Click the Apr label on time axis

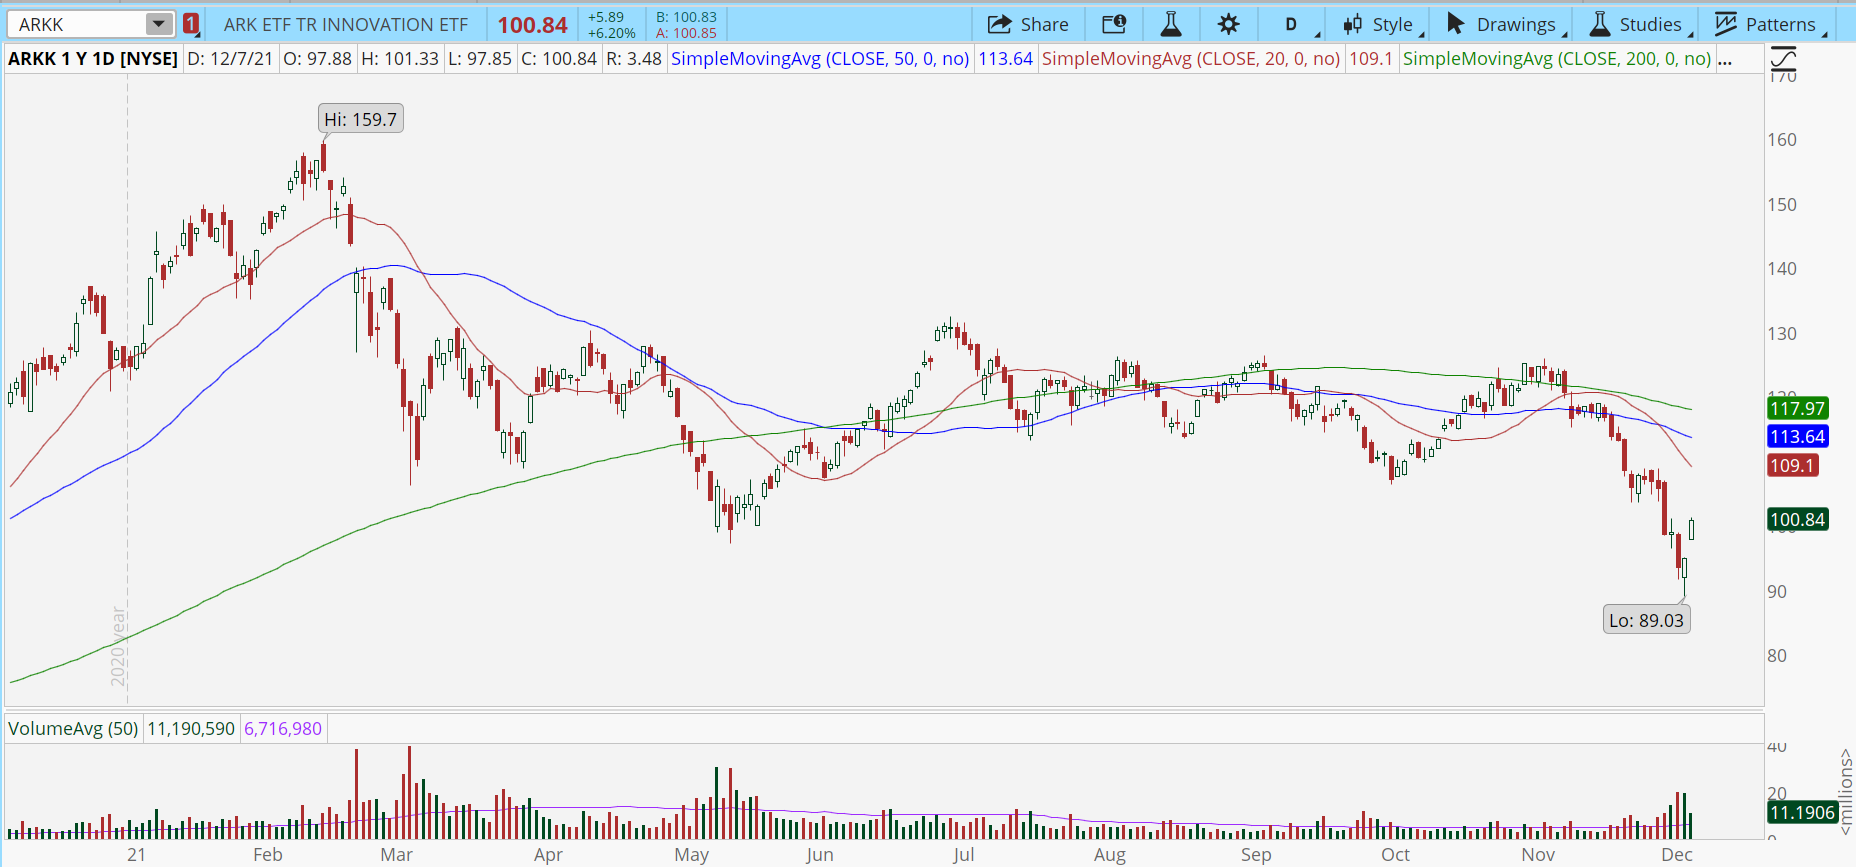[548, 855]
